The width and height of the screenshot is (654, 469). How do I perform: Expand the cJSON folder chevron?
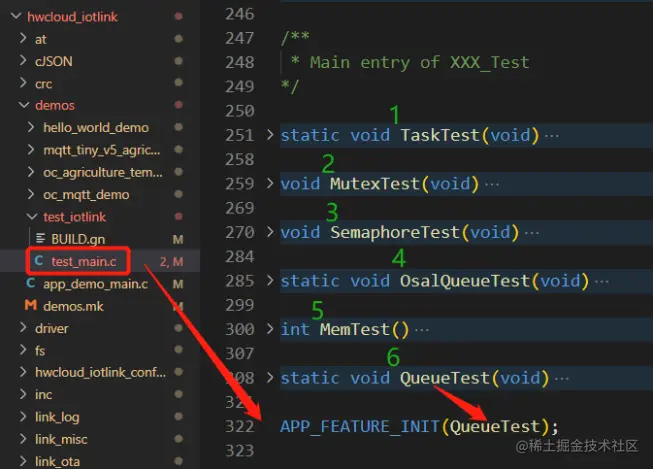(23, 61)
